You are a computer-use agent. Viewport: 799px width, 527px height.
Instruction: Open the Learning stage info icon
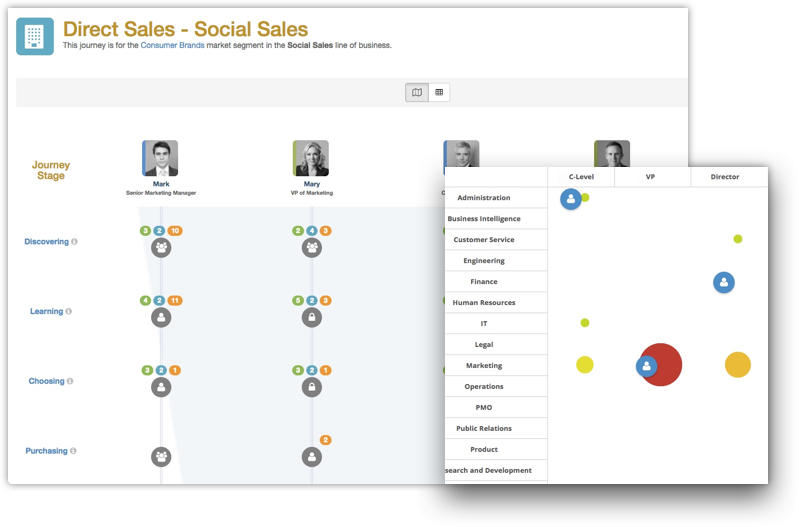click(69, 311)
